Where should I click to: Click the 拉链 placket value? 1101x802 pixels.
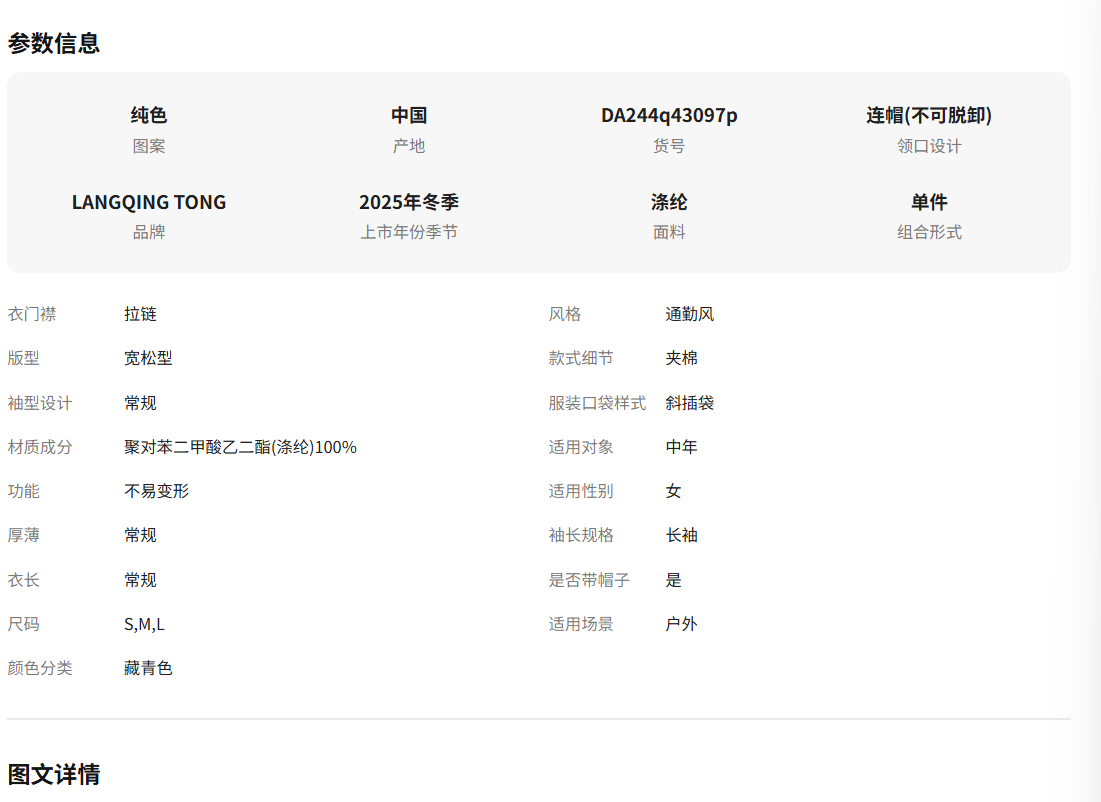[x=140, y=314]
